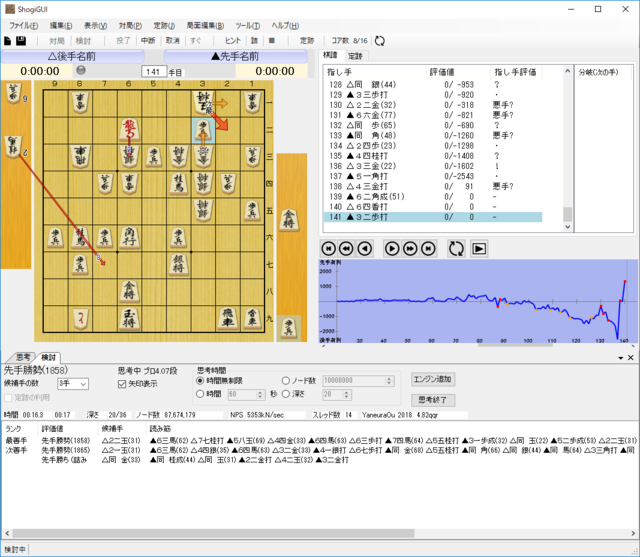Image resolution: width=640 pixels, height=557 pixels.
Task: Click the 中断 toolbar button
Action: pos(148,41)
